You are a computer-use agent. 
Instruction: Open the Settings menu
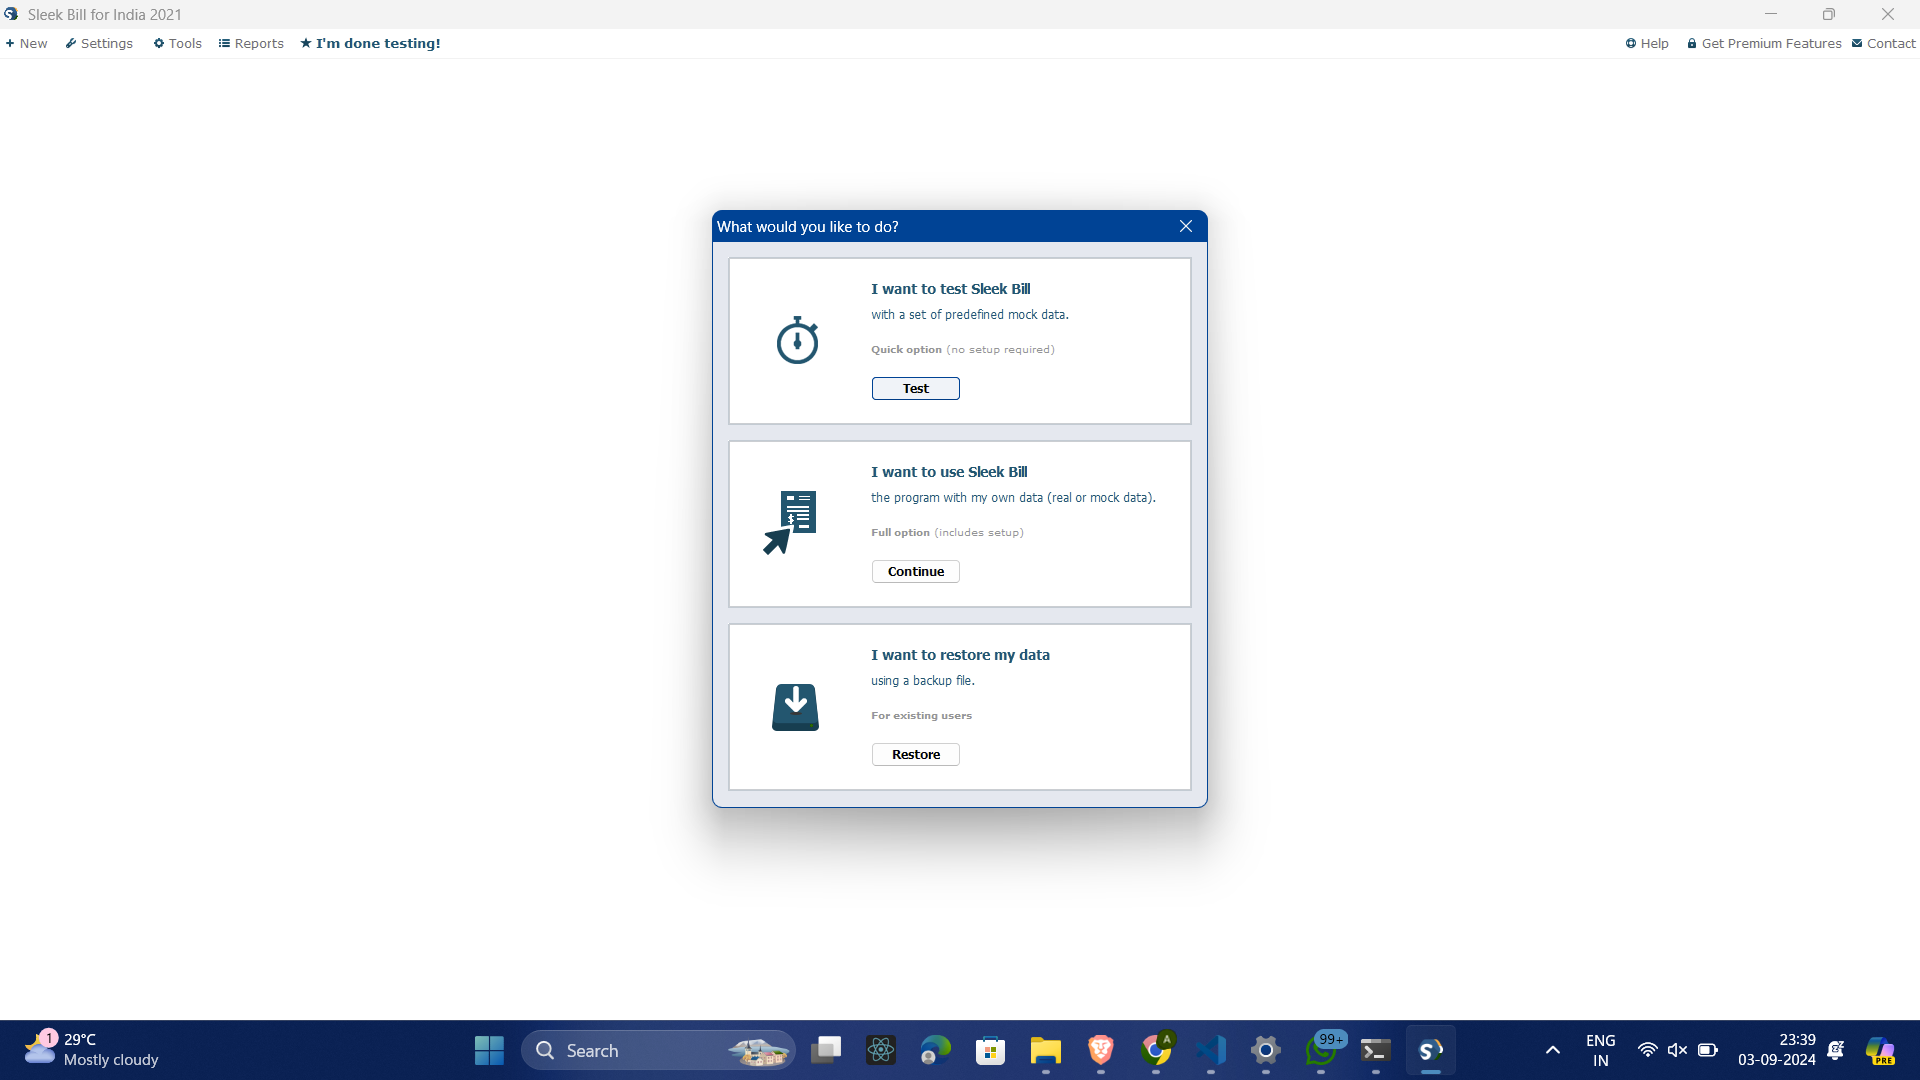point(99,43)
